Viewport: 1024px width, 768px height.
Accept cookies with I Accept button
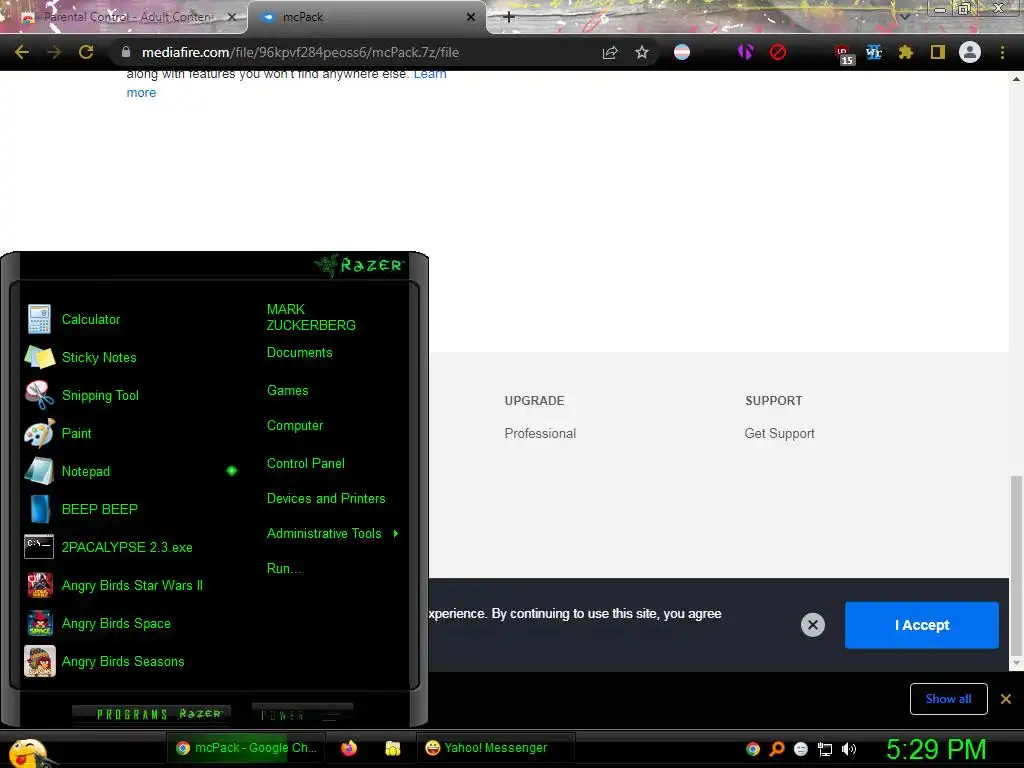click(x=921, y=625)
